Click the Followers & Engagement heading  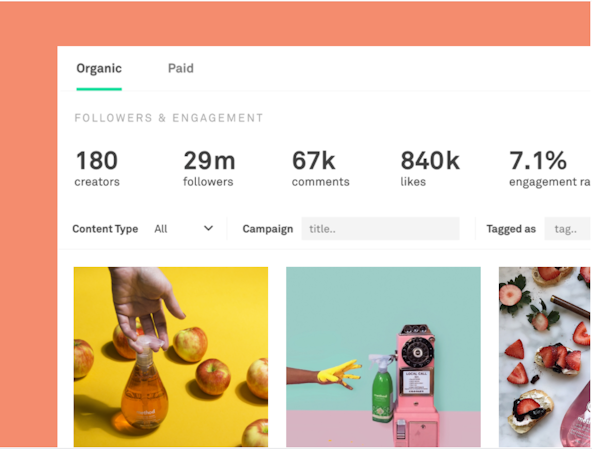coord(168,118)
